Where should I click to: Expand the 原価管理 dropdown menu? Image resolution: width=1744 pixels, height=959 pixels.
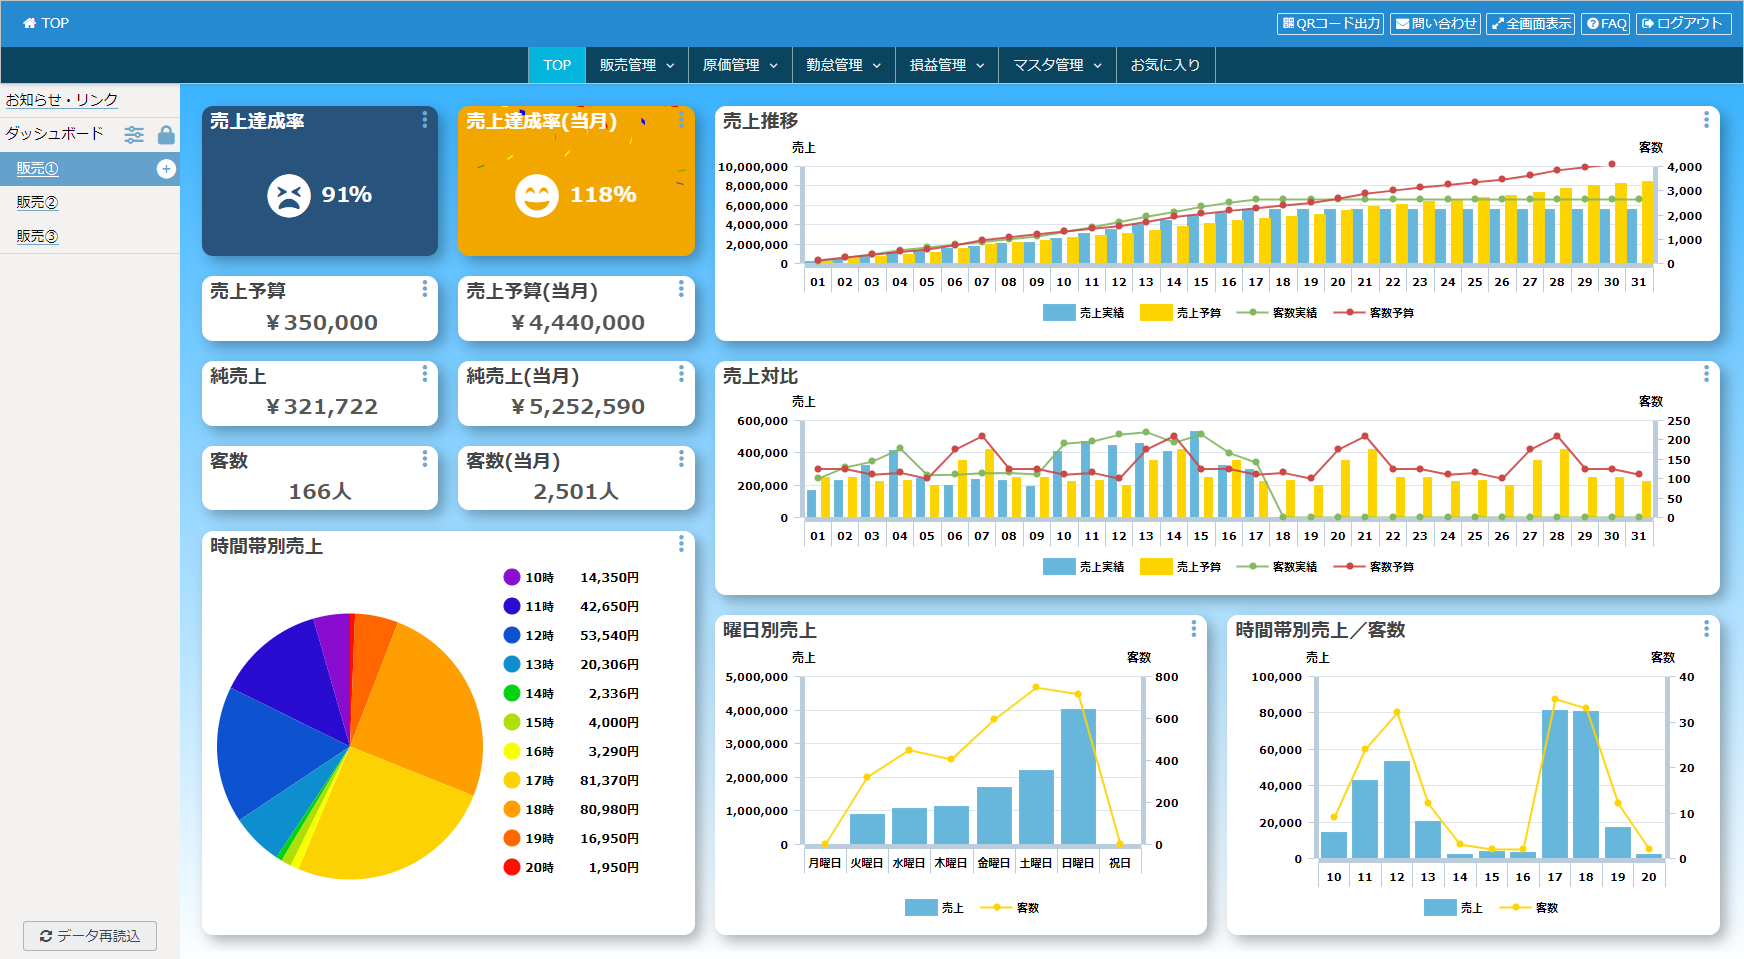[740, 65]
